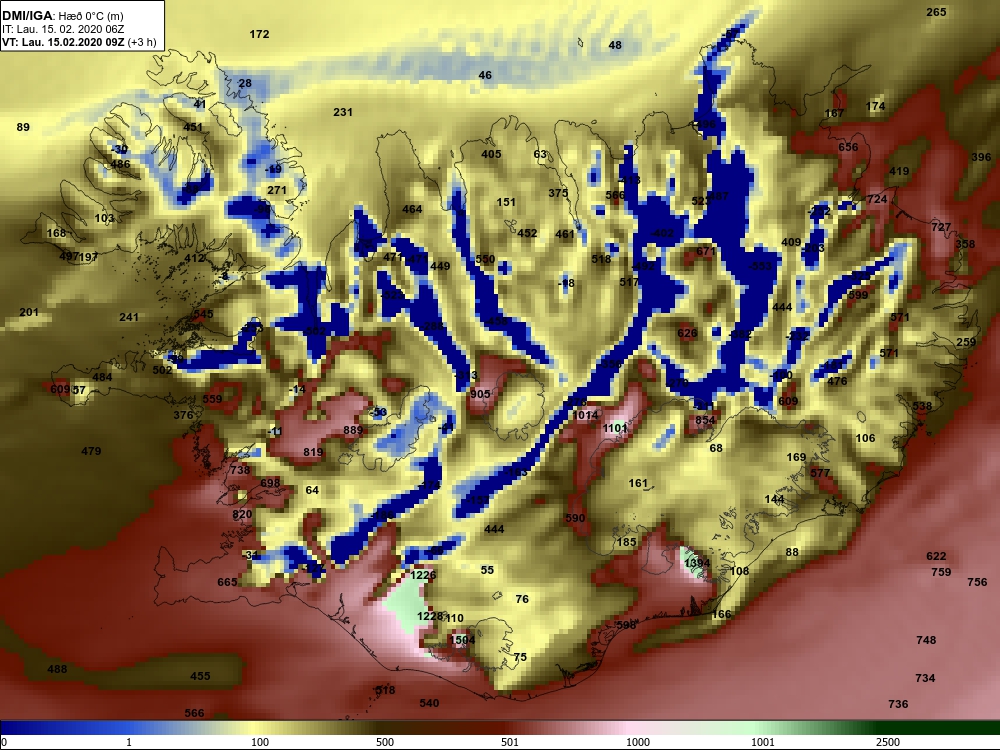Click the Westfjords value 451
This screenshot has height=750, width=1000.
[193, 128]
